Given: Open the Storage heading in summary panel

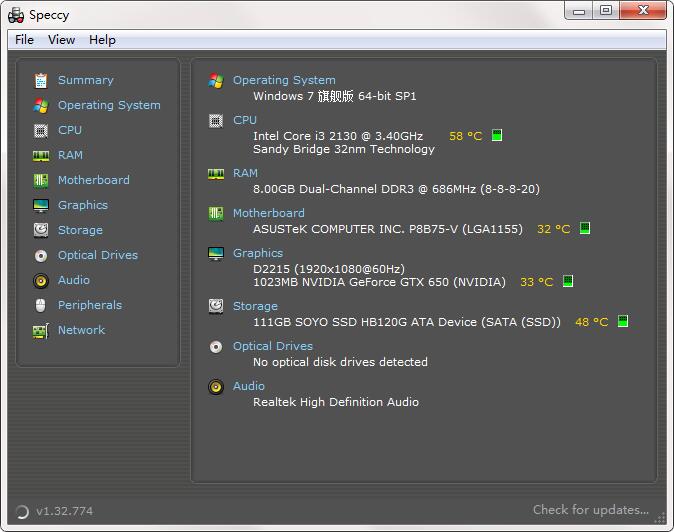Looking at the screenshot, I should 255,306.
